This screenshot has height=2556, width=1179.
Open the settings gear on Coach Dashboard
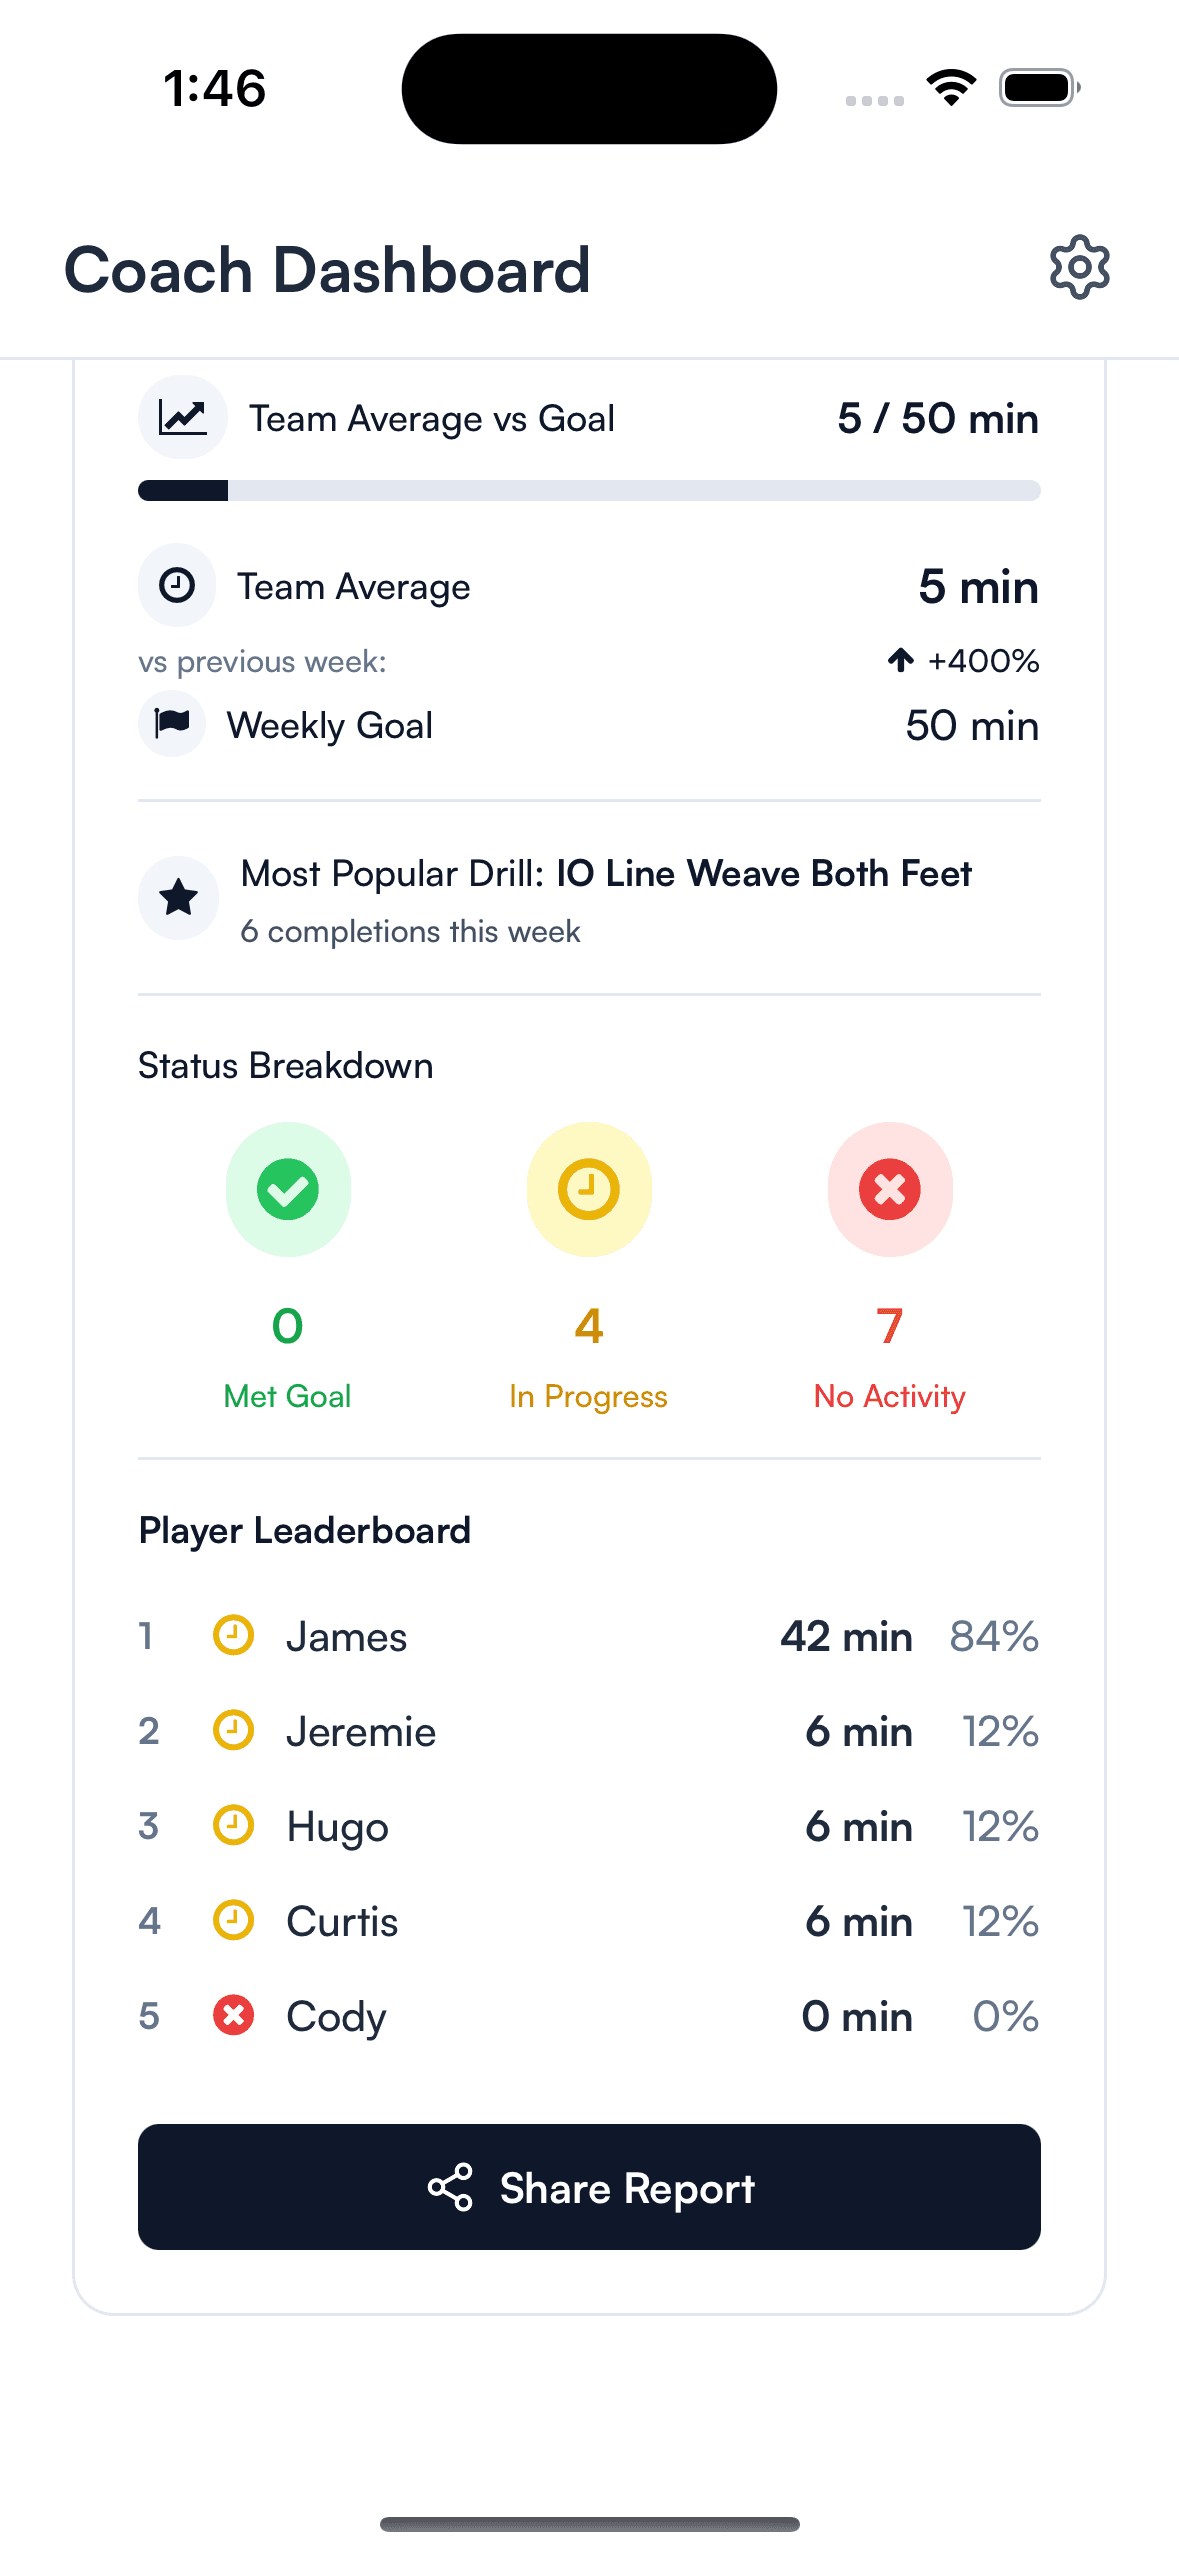click(1080, 266)
